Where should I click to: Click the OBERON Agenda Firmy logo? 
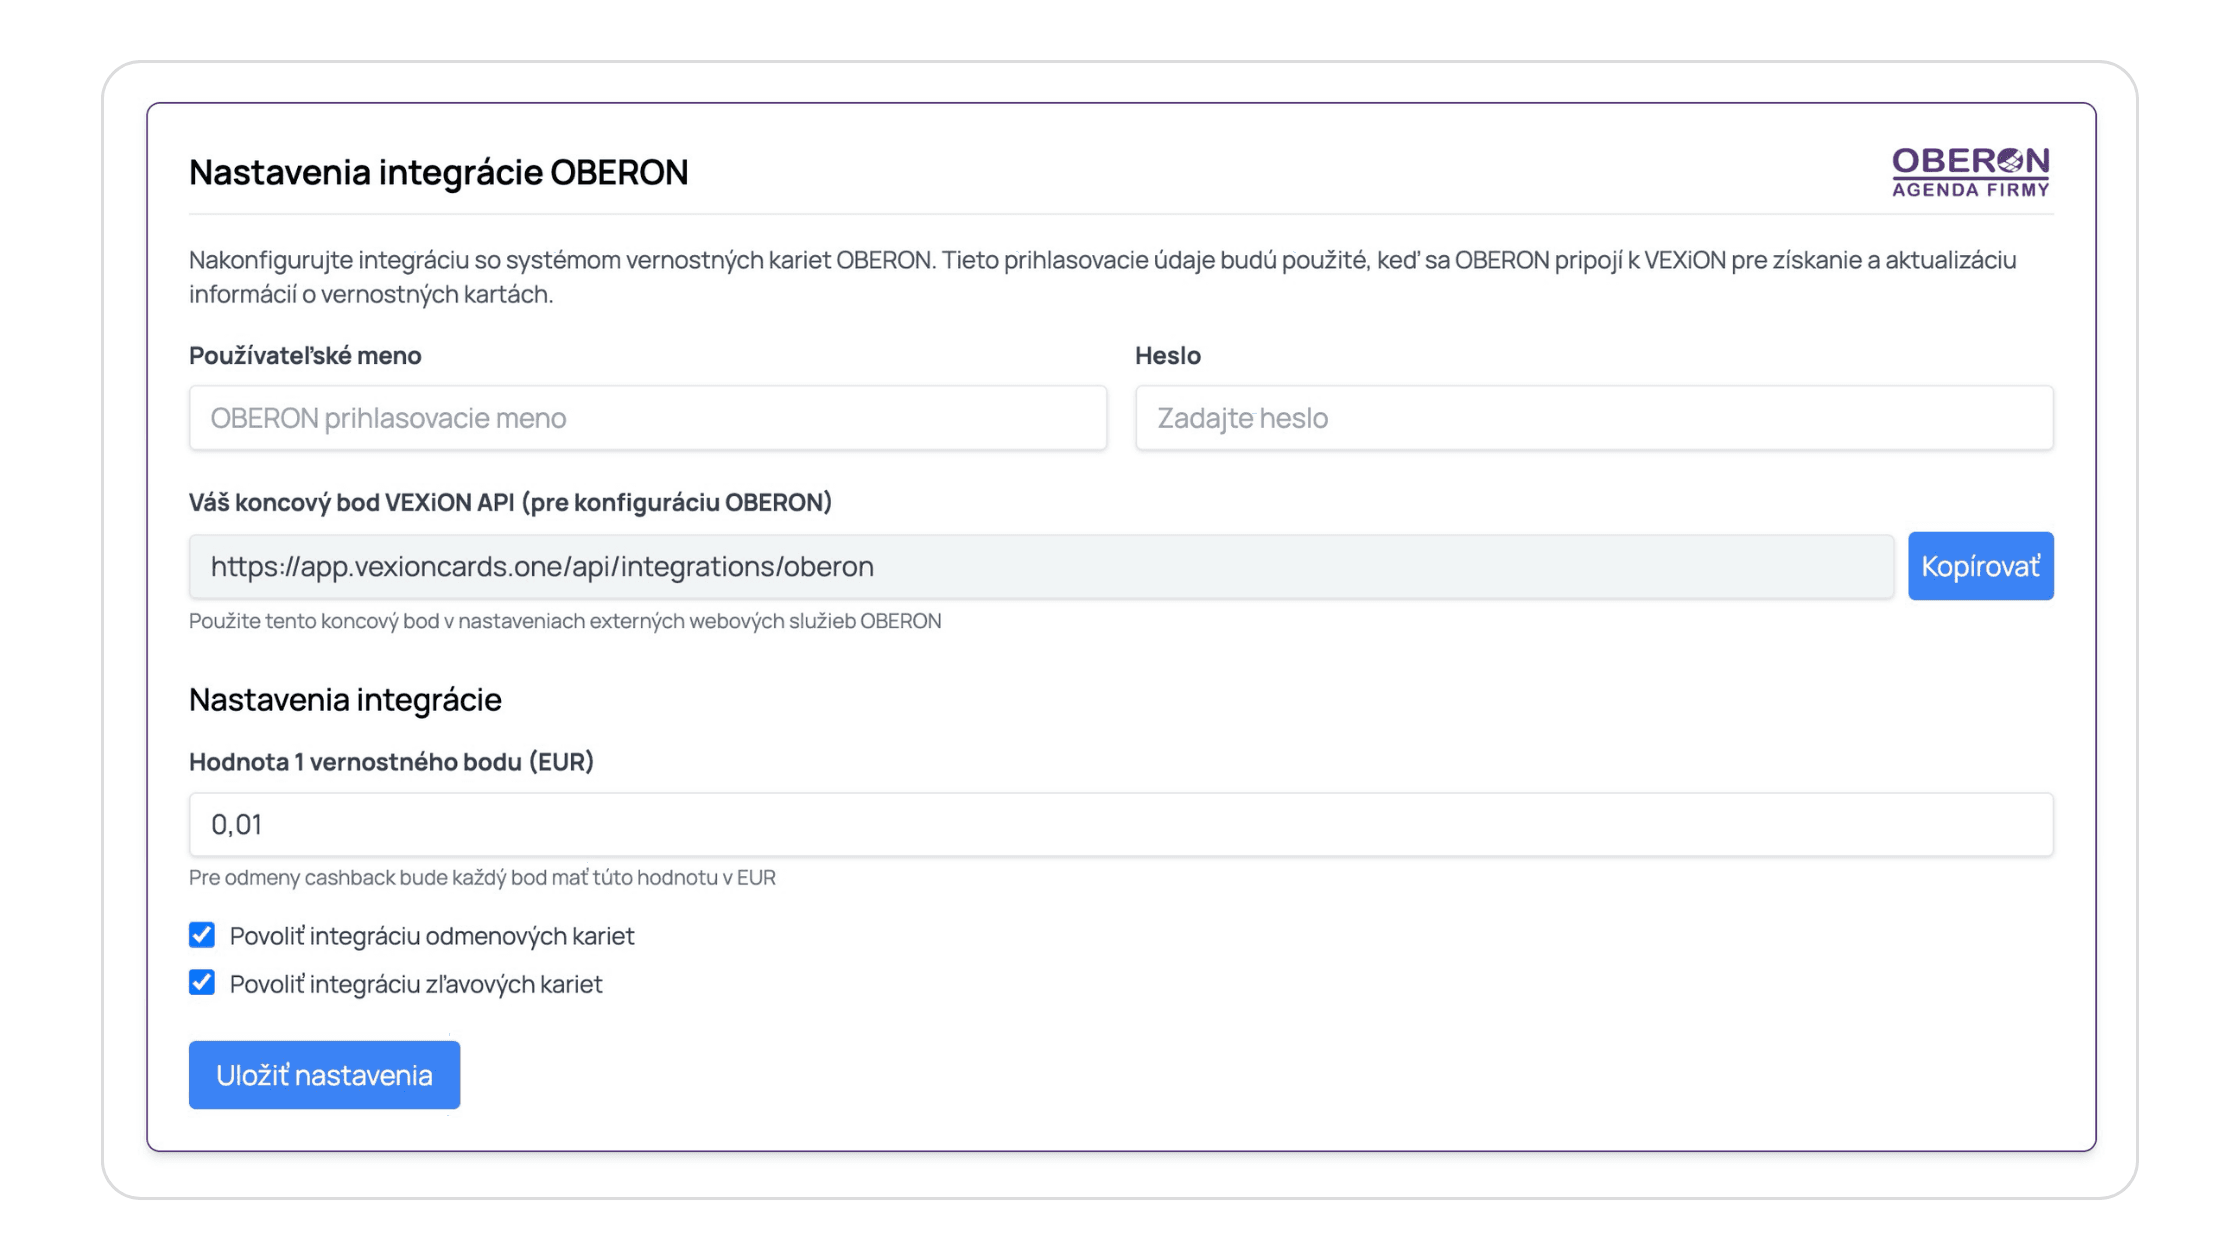1970,172
